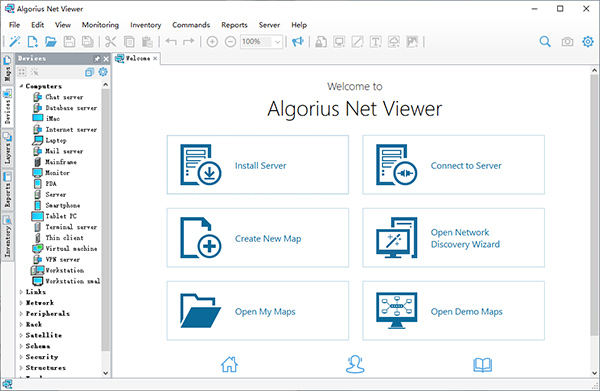Screen dimensions: 600x391
Task: Select the Laptop device item
Action: click(50, 140)
